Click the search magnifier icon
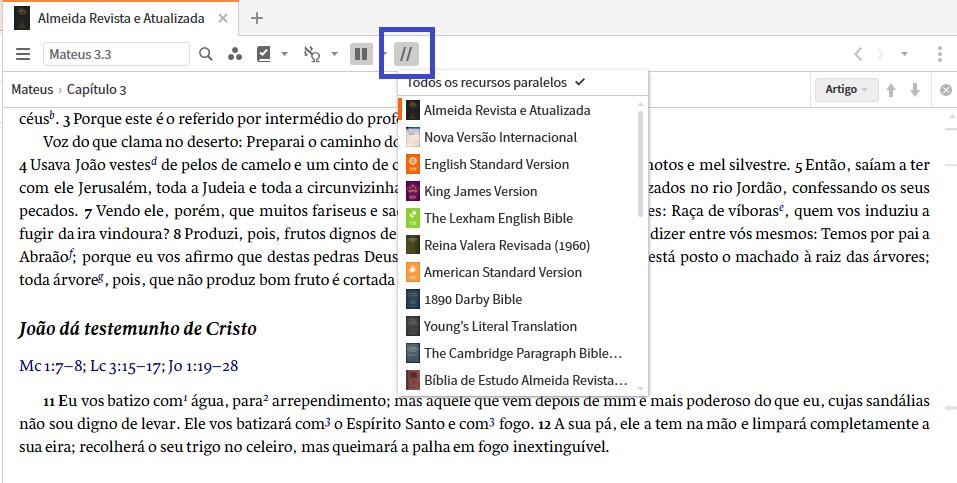This screenshot has height=483, width=957. pyautogui.click(x=206, y=54)
